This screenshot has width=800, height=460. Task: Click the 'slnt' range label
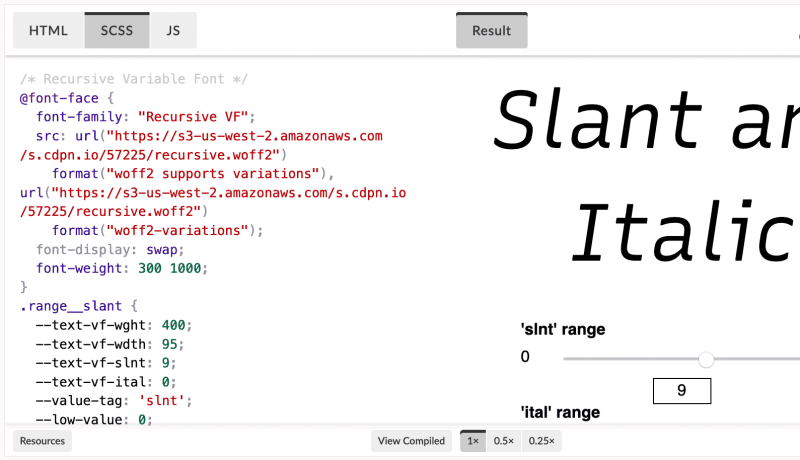563,329
